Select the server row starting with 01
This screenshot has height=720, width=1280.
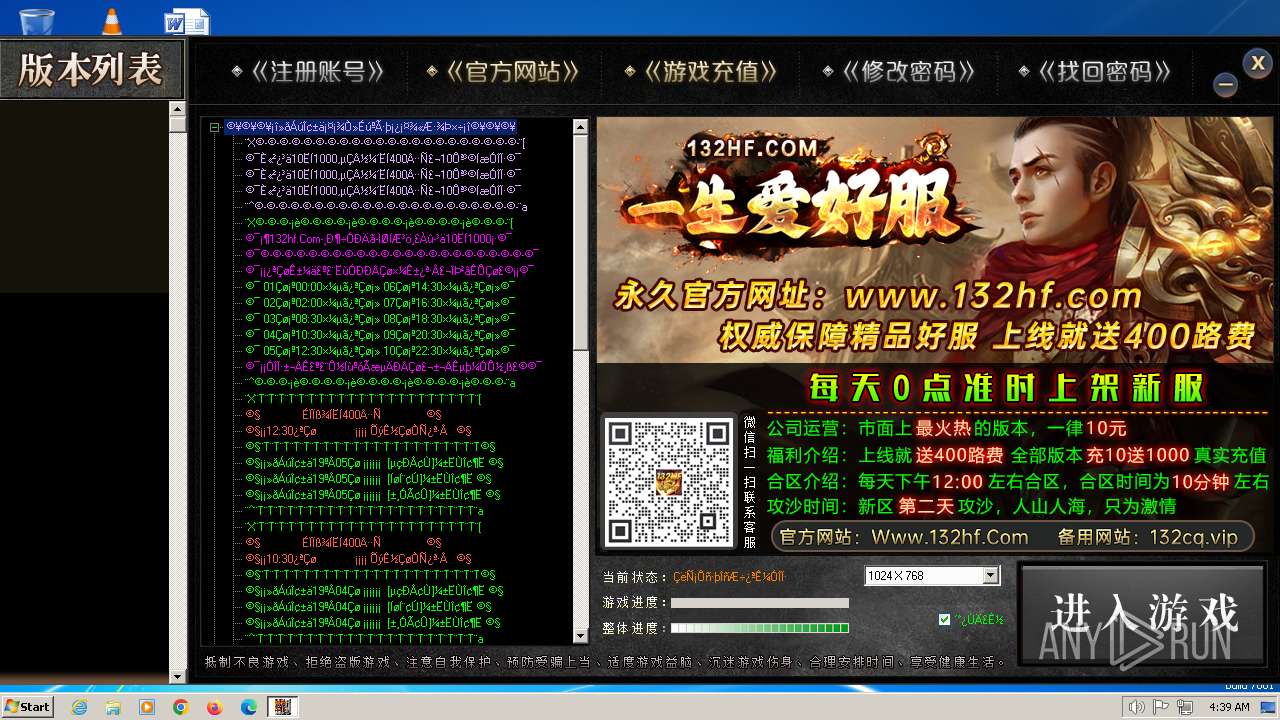tap(380, 286)
